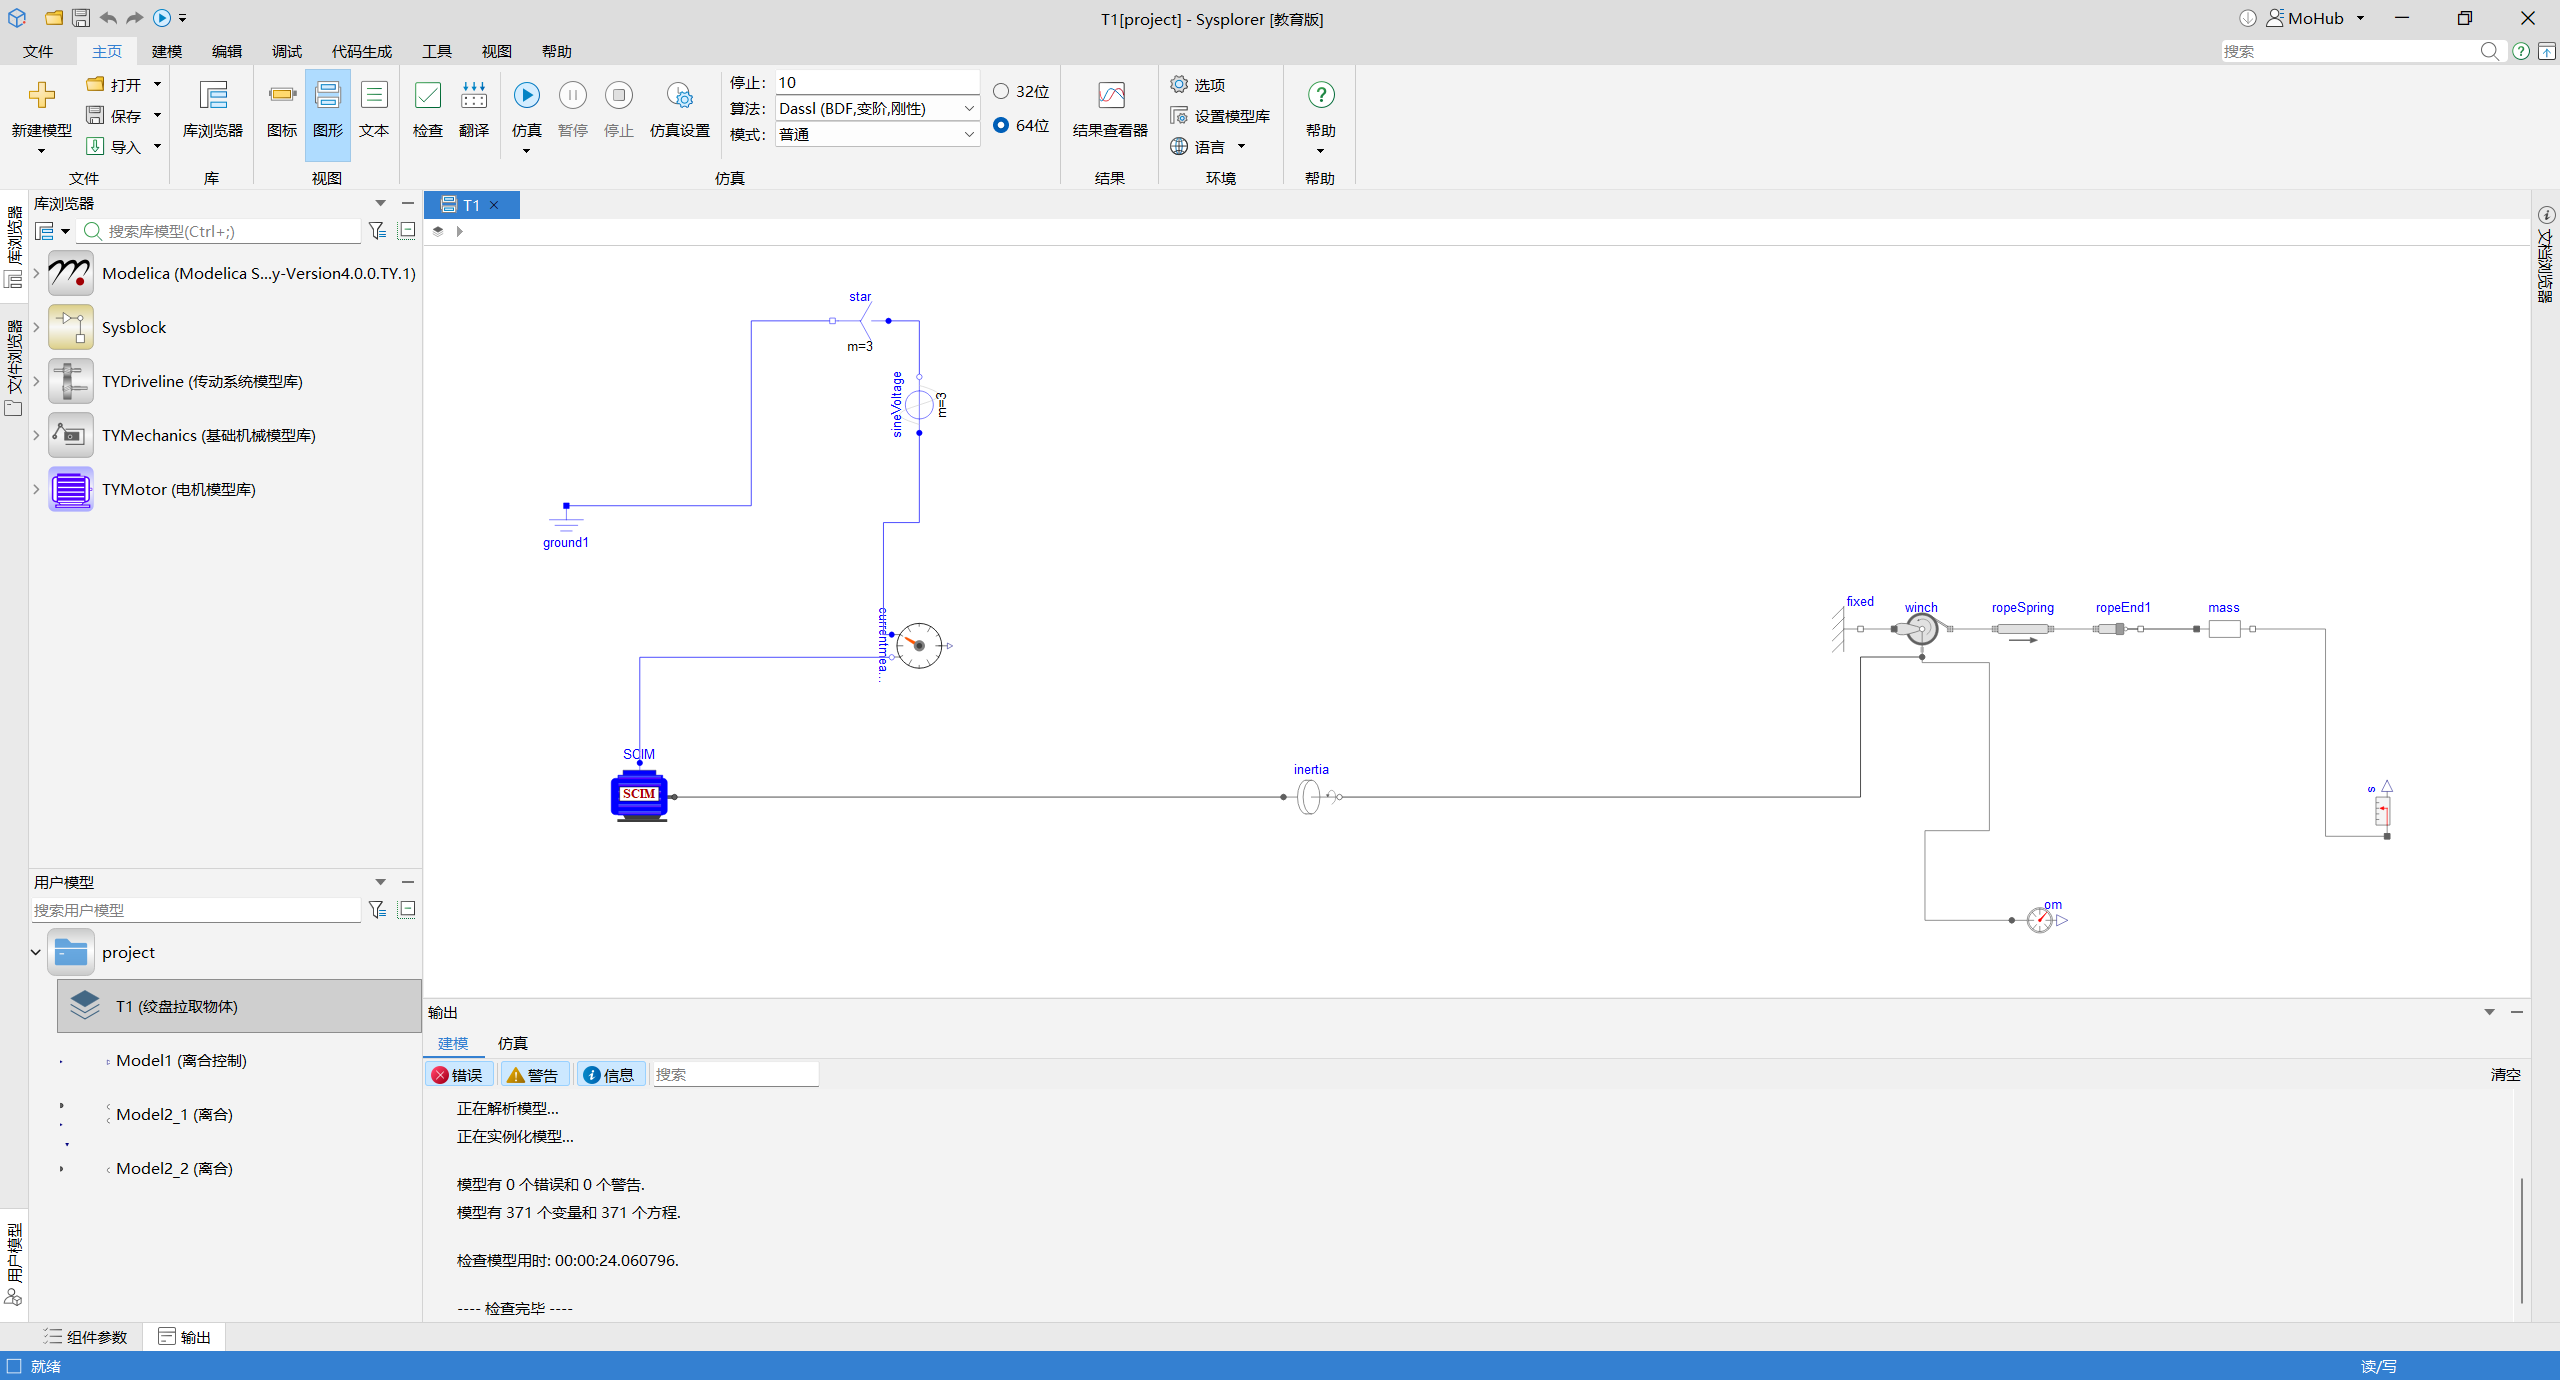Expand the Sysblock library node
The height and width of the screenshot is (1380, 2560).
coord(36,327)
